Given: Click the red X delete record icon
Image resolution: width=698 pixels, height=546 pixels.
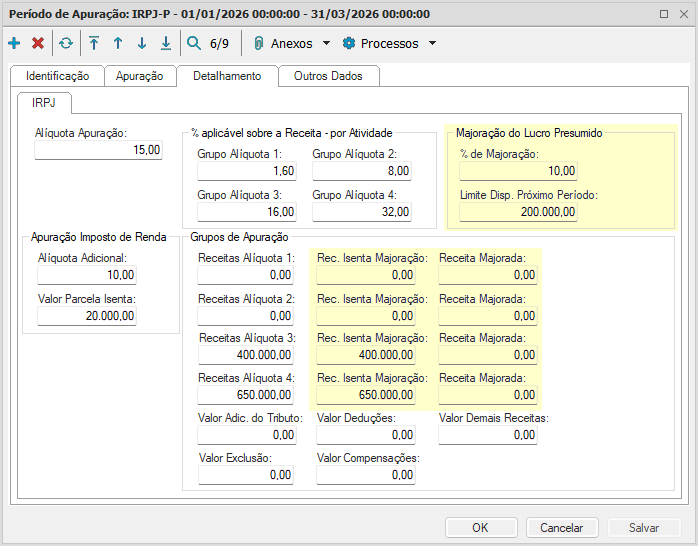Looking at the screenshot, I should click(38, 43).
